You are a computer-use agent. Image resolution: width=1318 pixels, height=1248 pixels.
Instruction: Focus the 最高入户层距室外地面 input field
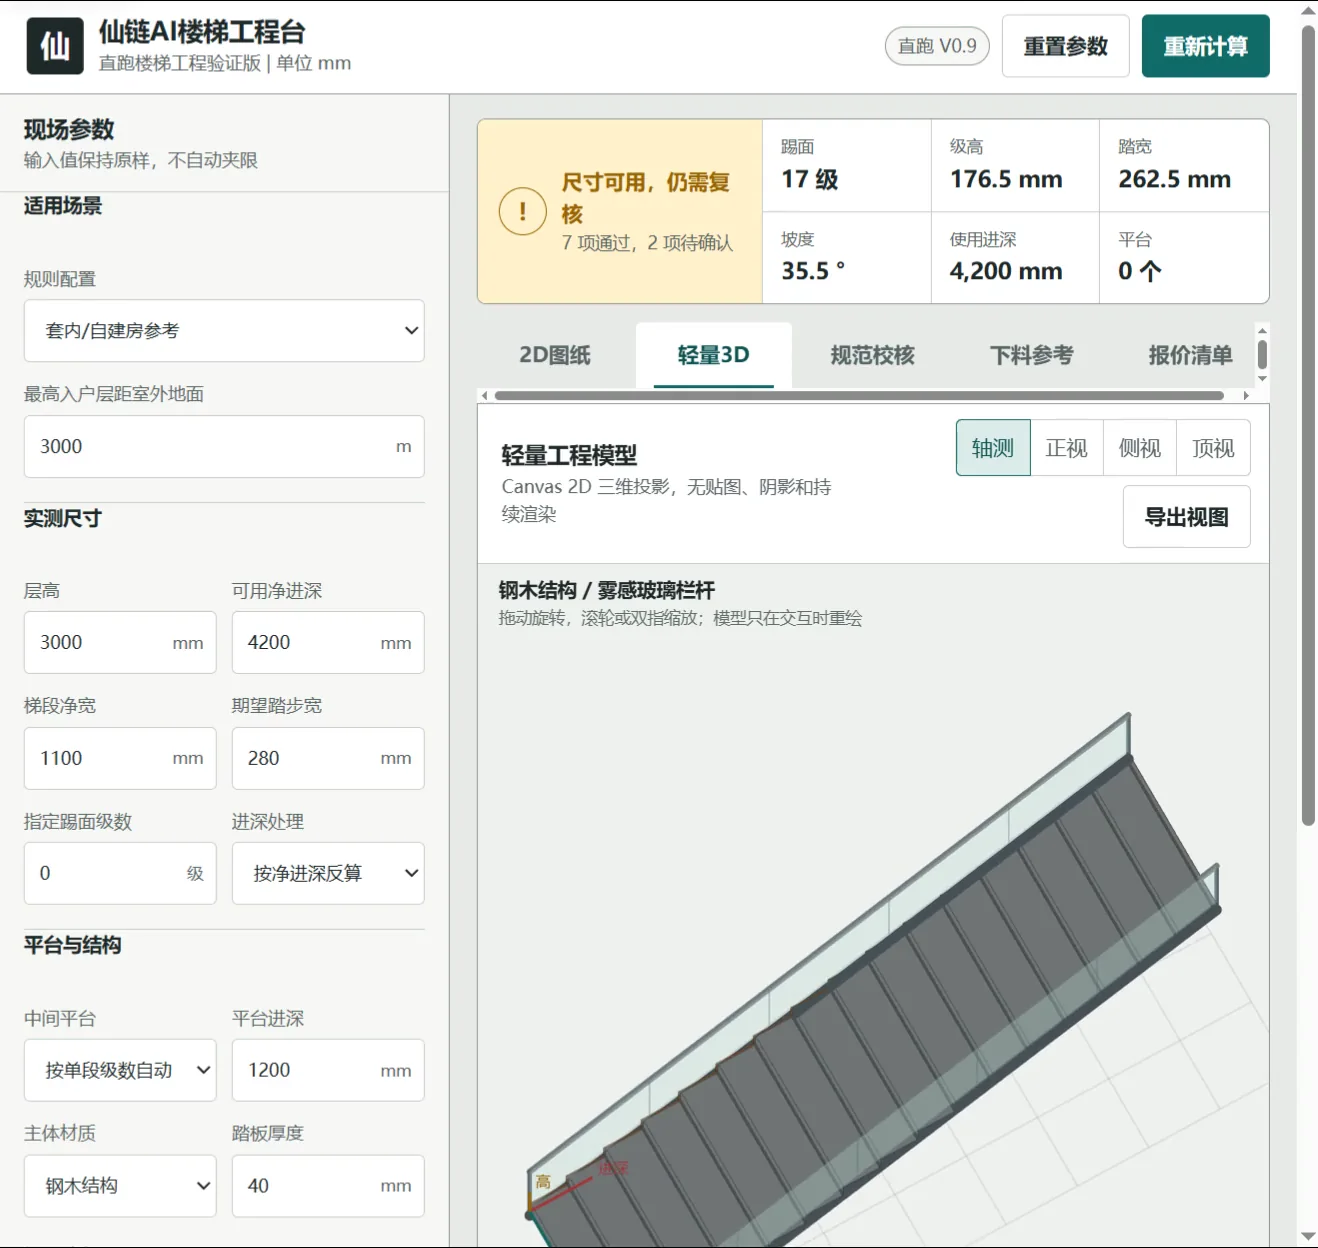[224, 447]
